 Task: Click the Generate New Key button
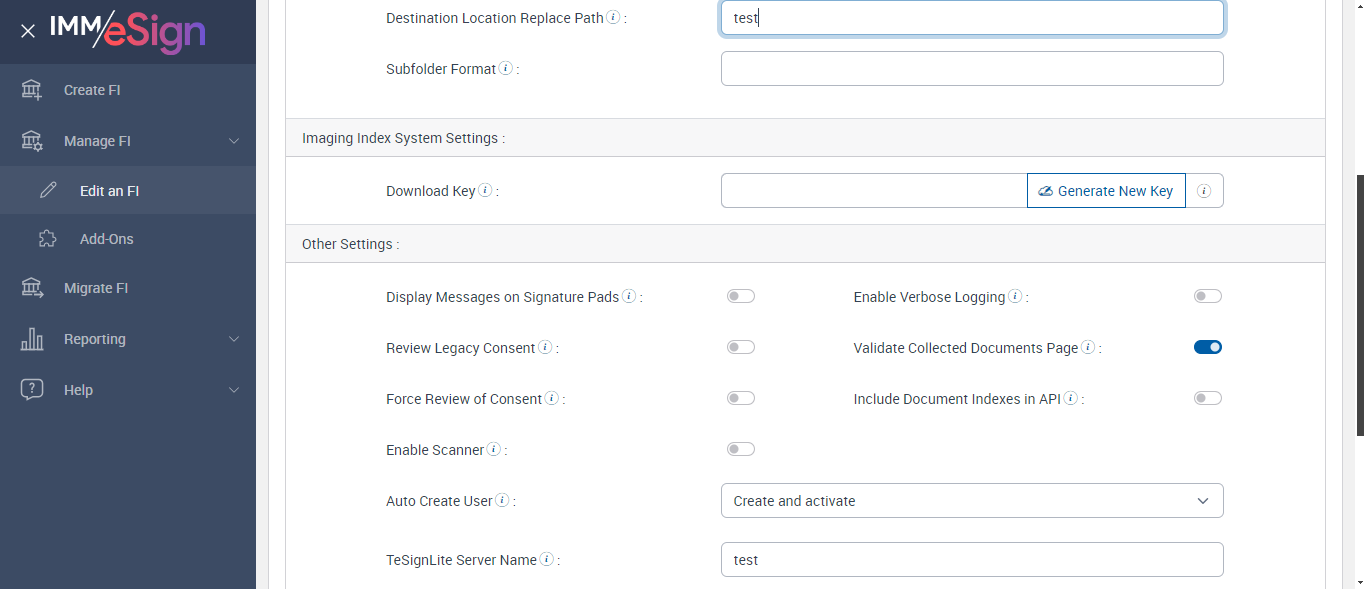[1106, 191]
